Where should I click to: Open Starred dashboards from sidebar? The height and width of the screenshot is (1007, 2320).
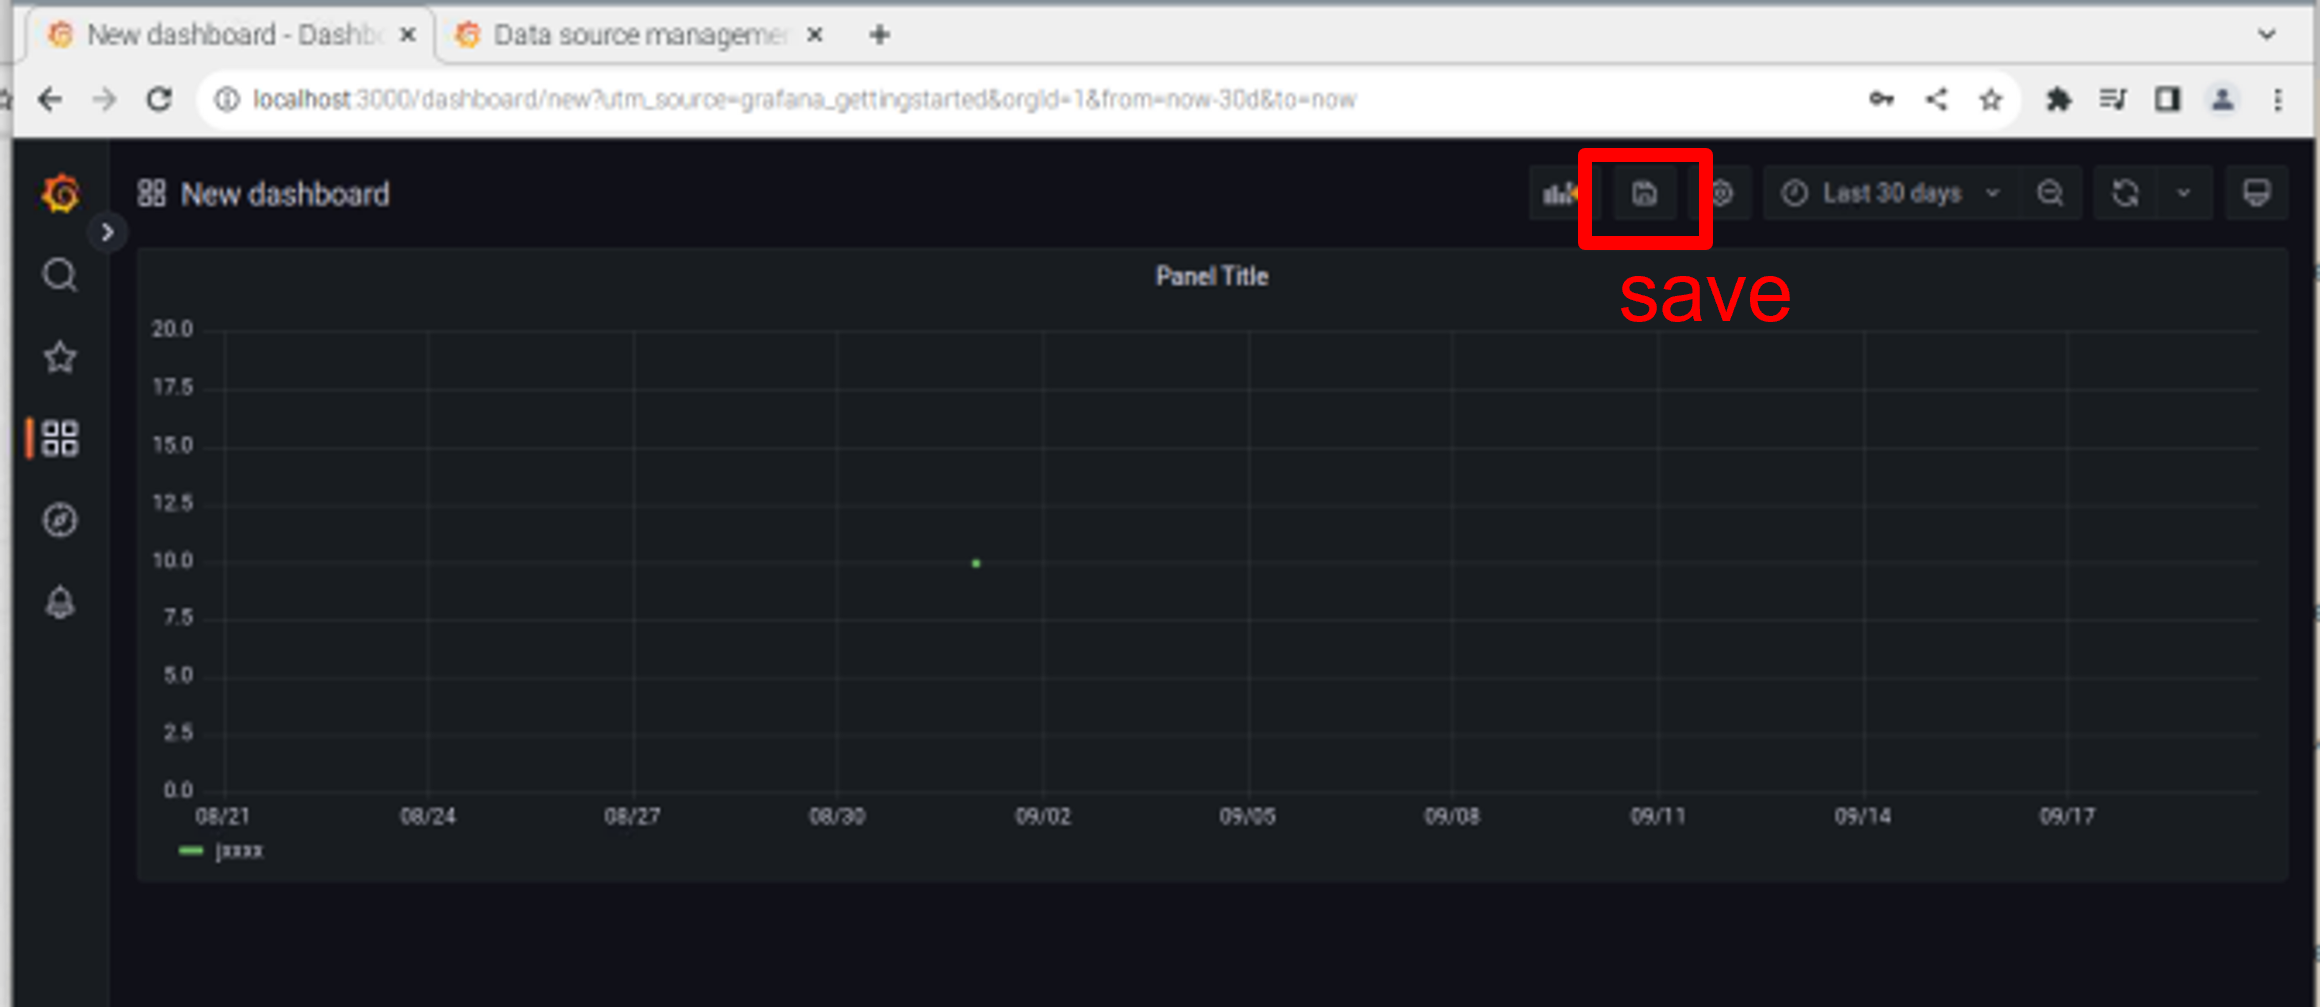coord(60,357)
